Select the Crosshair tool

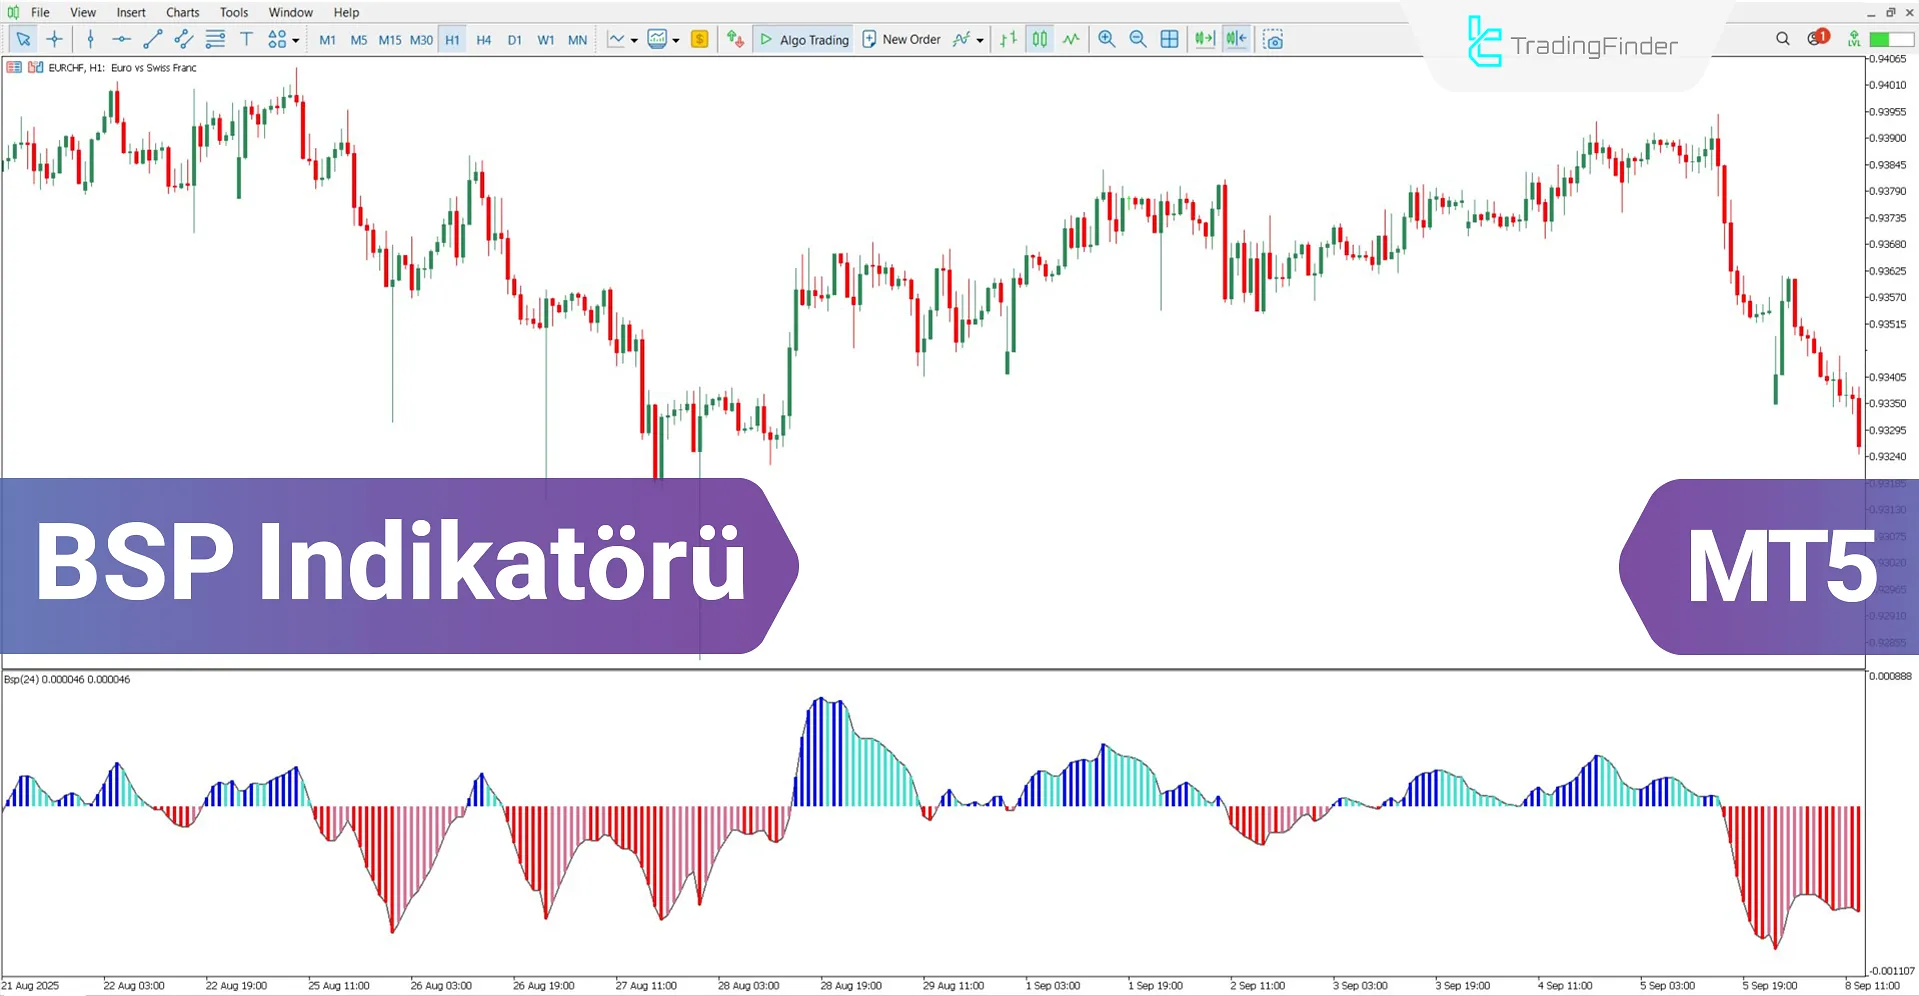55,39
